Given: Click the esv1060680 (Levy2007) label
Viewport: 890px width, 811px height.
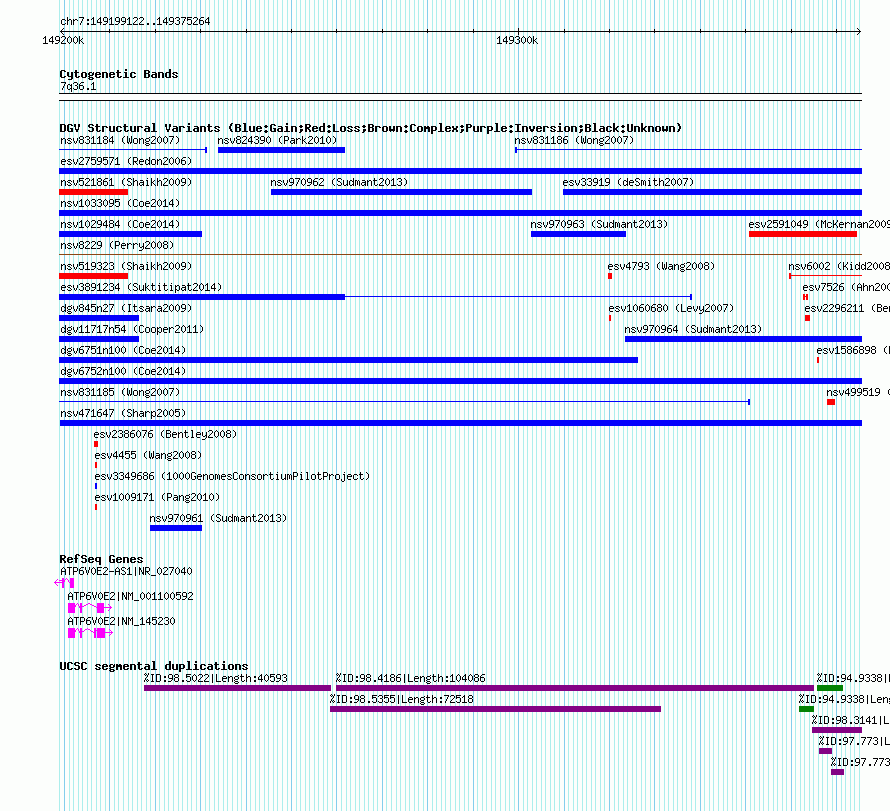Looking at the screenshot, I should (671, 308).
